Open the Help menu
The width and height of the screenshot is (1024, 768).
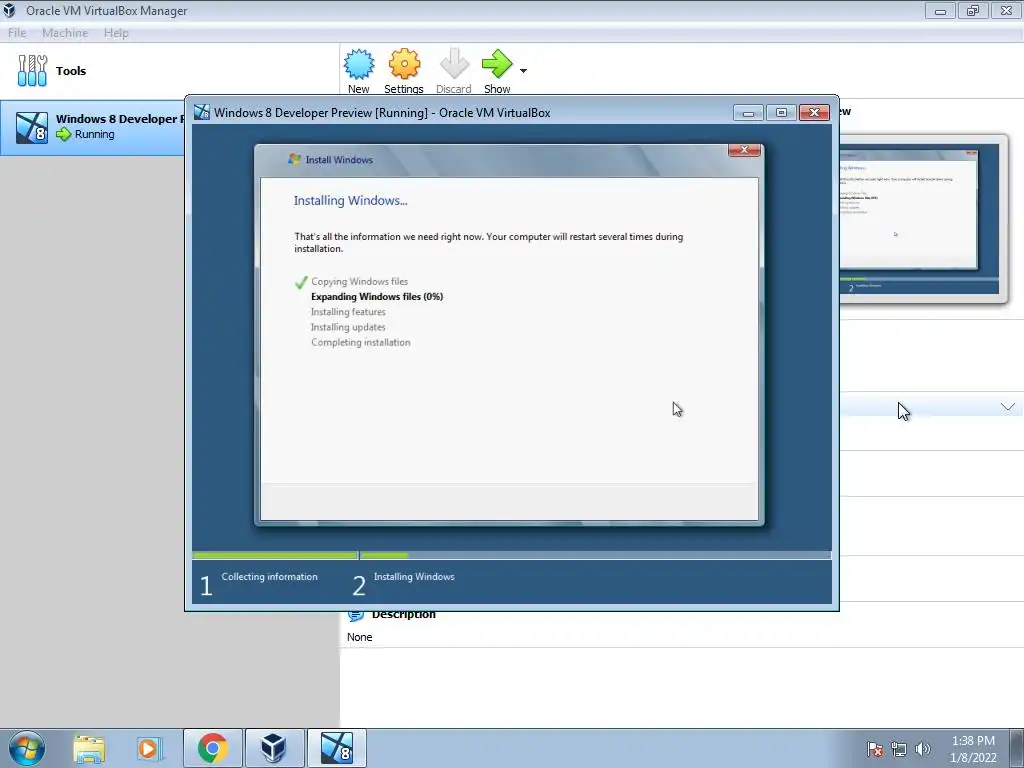point(116,33)
